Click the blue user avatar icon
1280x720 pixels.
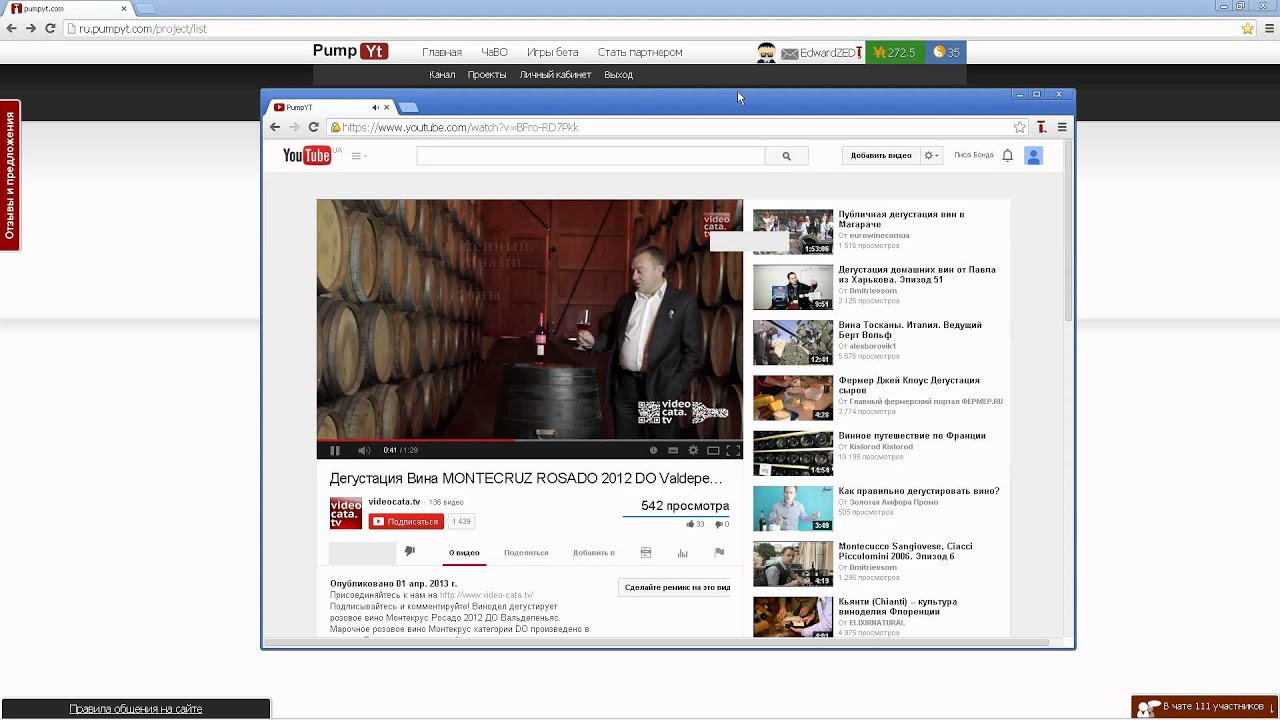coord(1033,155)
